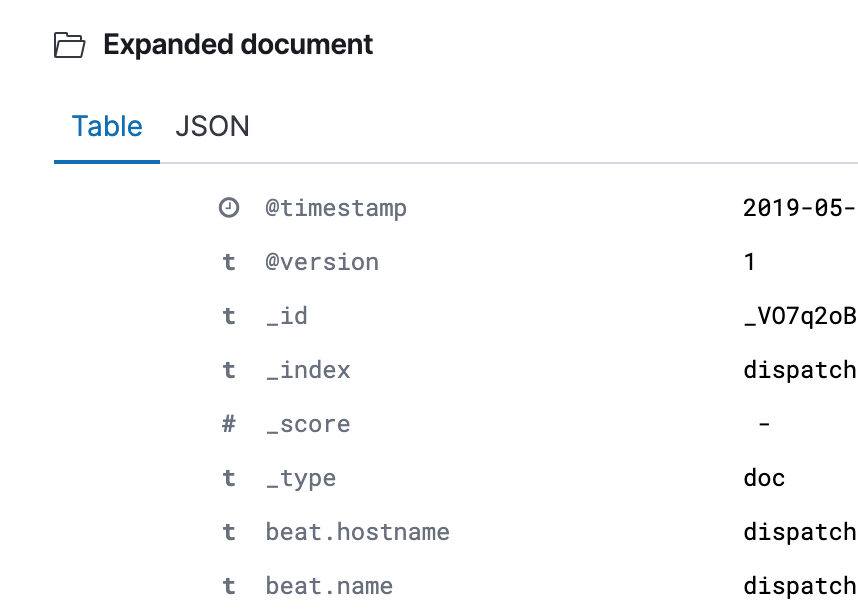This screenshot has width=858, height=610.
Task: Click the doc value of _type
Action: pyautogui.click(x=764, y=478)
